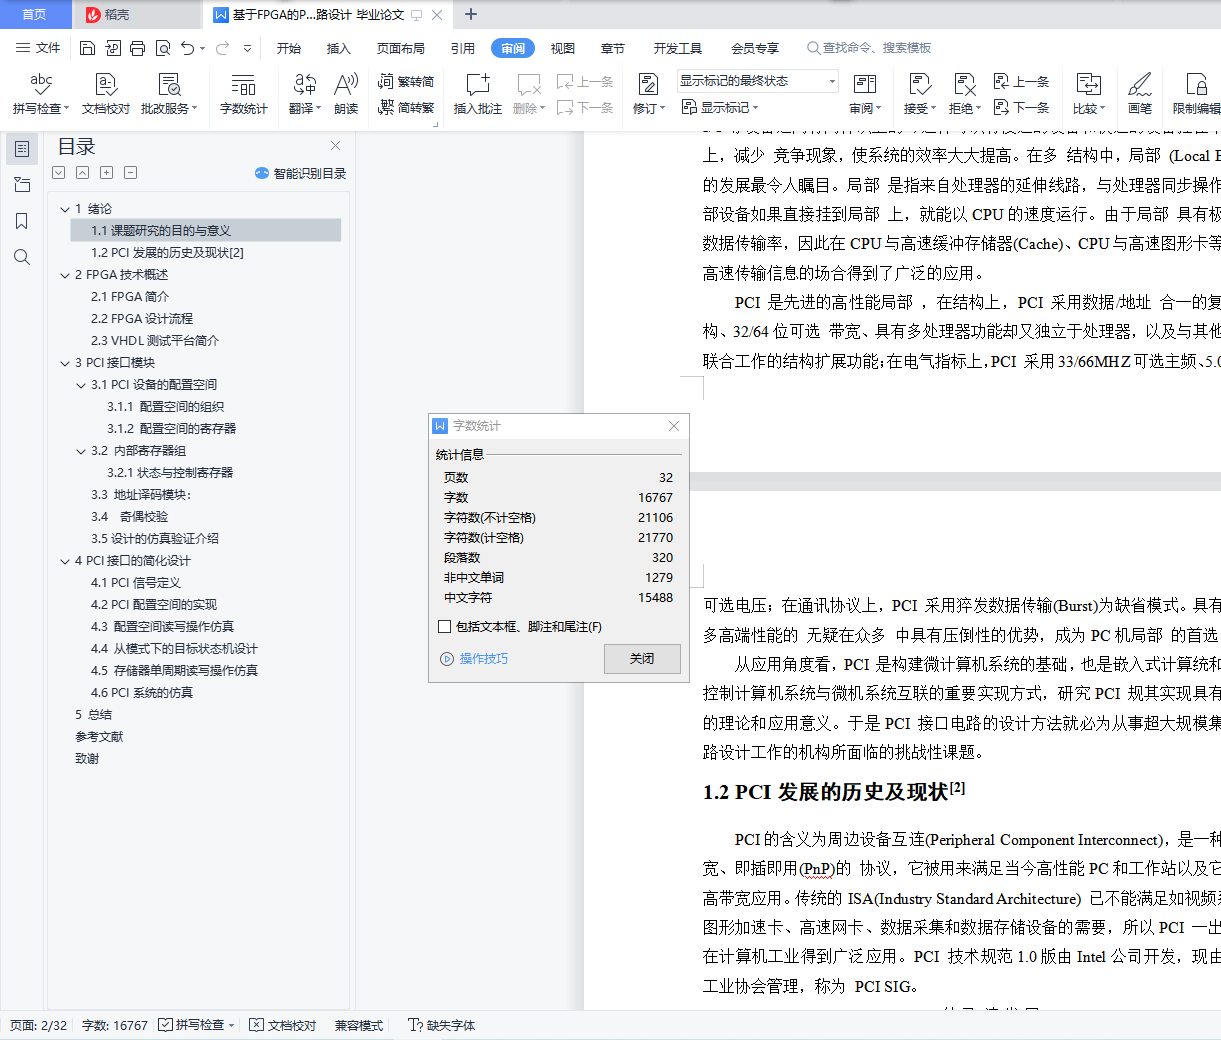Click the 字数统计 word count ribbon icon

[243, 94]
